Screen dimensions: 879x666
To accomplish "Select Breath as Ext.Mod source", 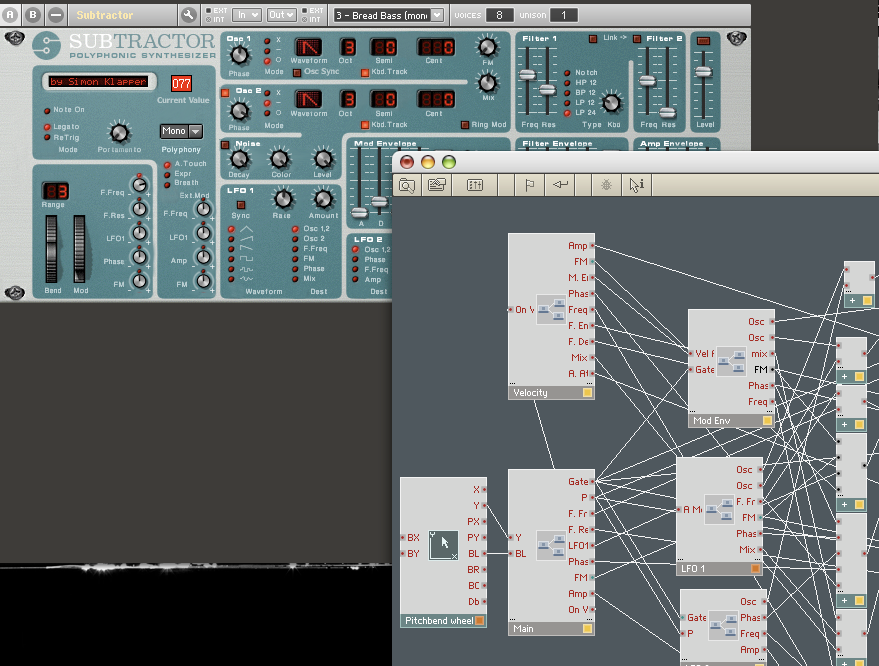I will point(167,183).
